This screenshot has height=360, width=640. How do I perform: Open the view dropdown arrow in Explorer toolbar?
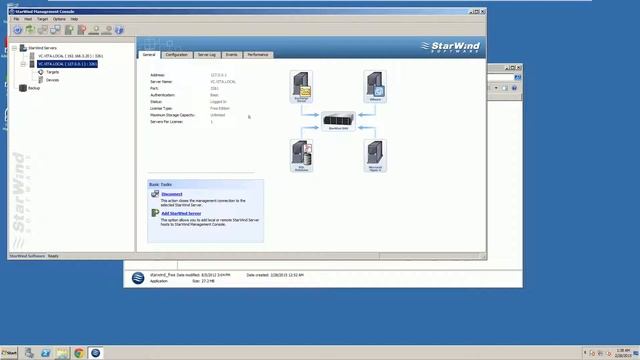496,88
